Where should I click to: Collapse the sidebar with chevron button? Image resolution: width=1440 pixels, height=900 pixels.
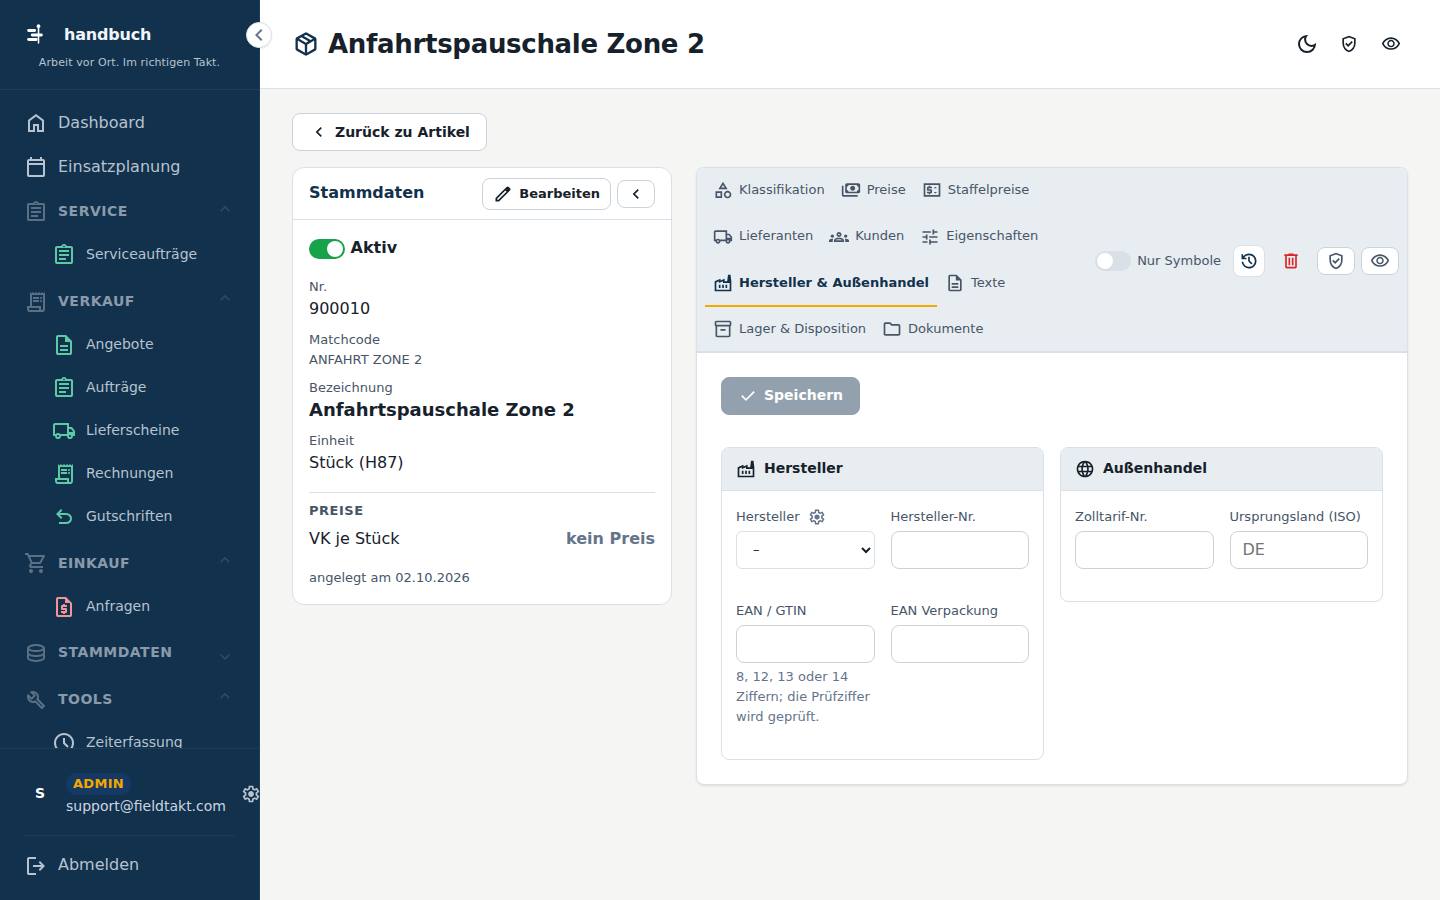pyautogui.click(x=259, y=35)
